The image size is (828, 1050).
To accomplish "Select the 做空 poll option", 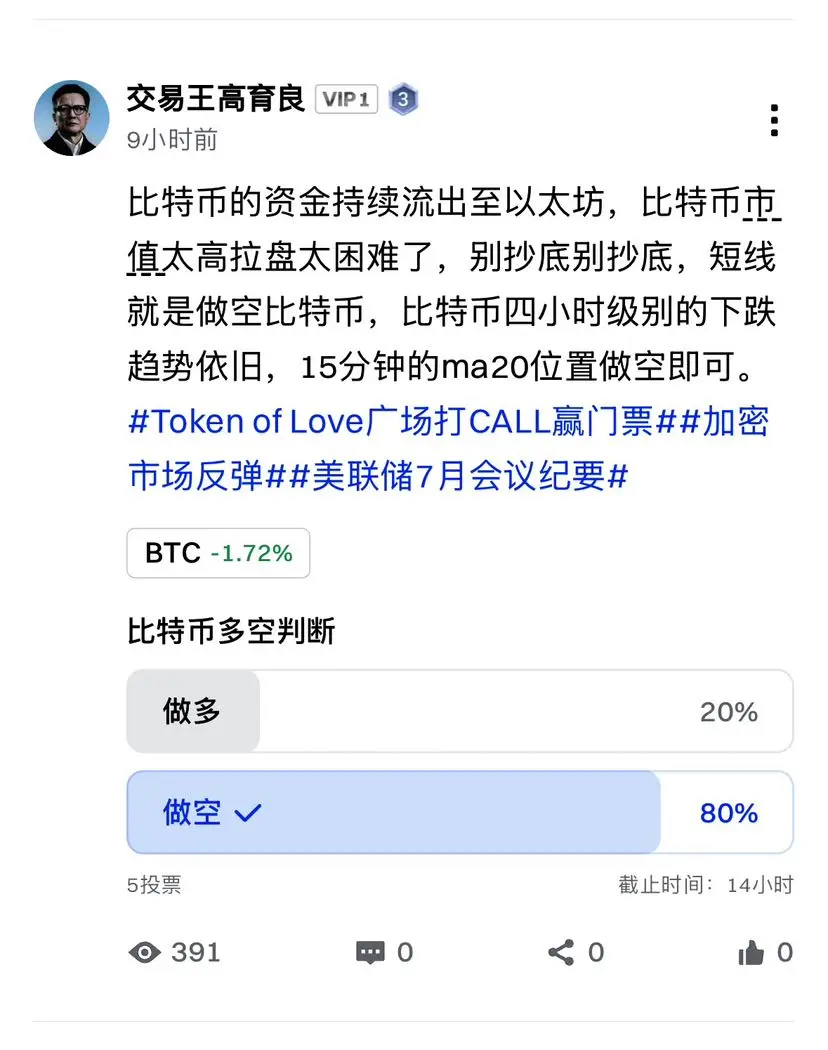I will coord(460,812).
